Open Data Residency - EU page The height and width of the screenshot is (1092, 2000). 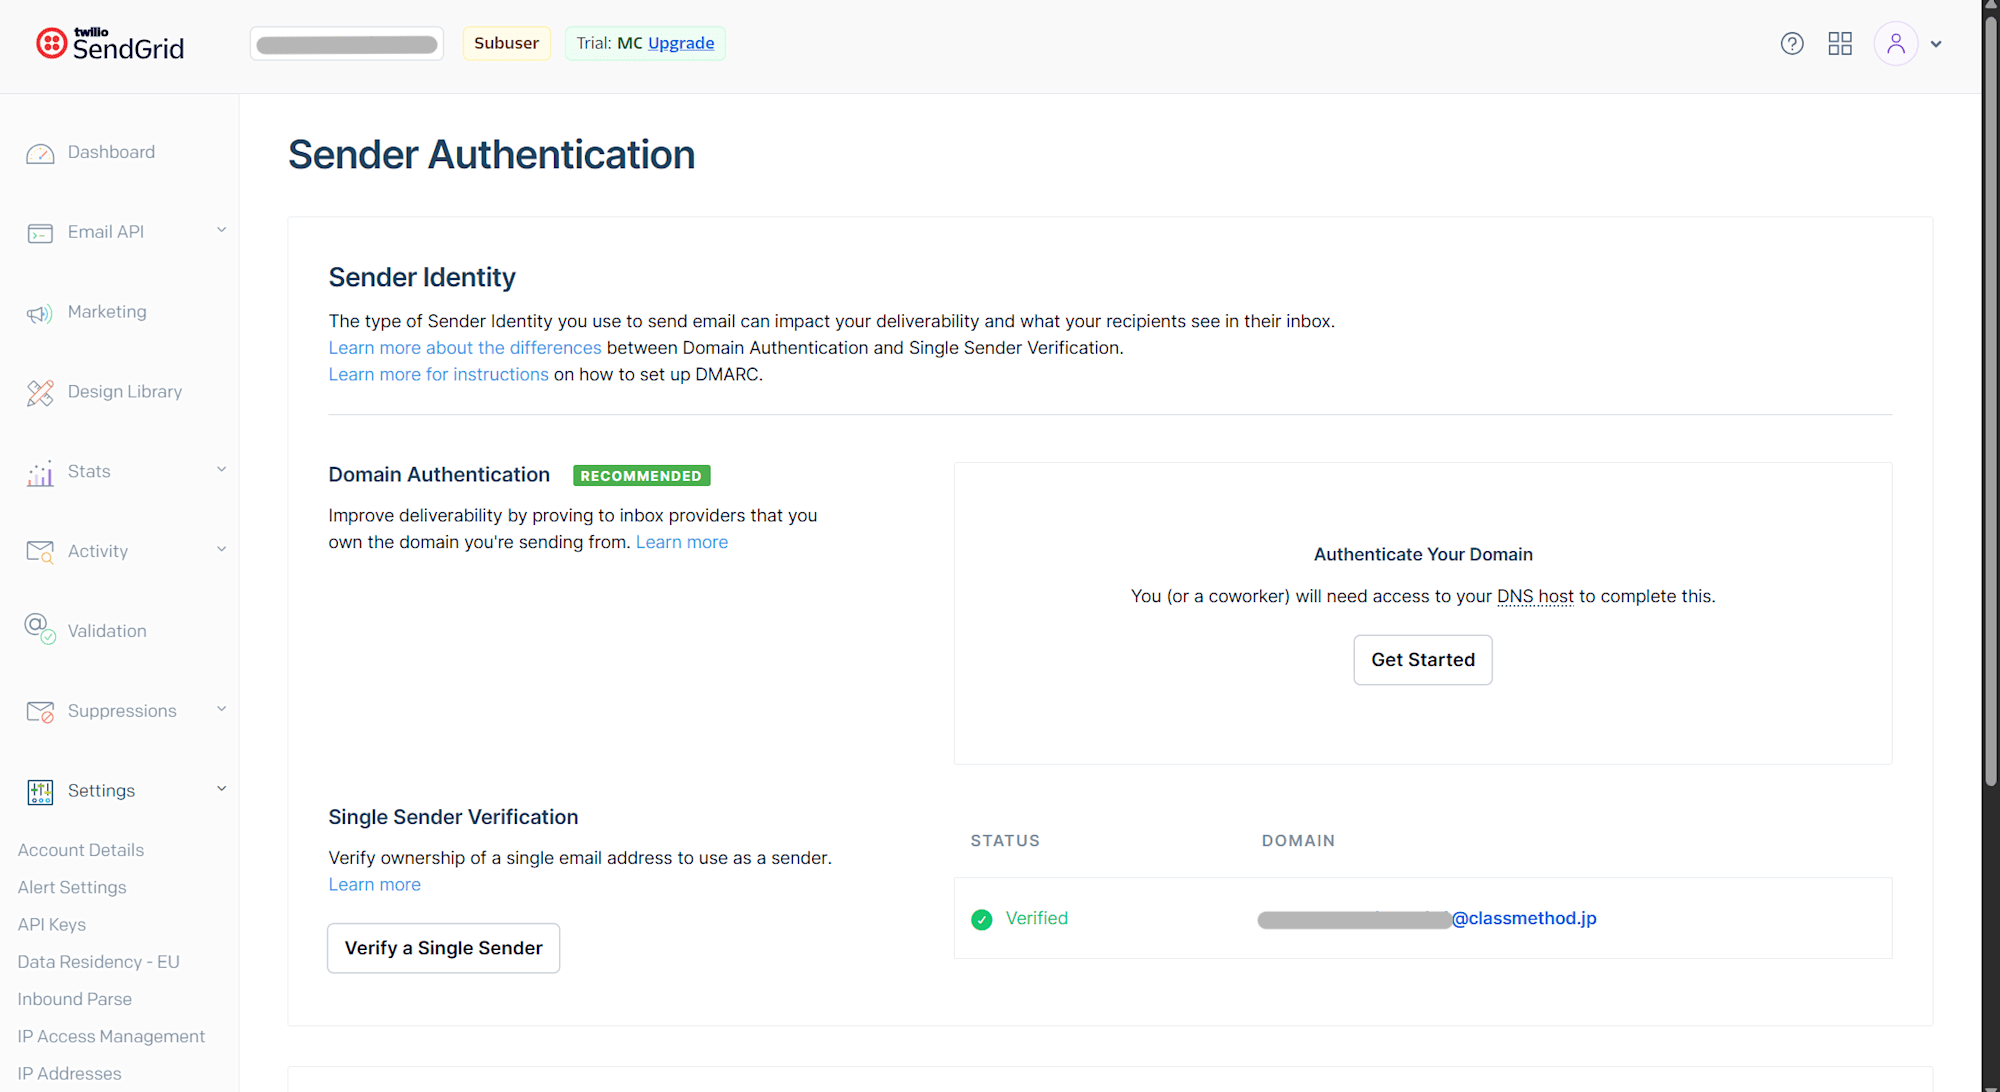pyautogui.click(x=98, y=962)
